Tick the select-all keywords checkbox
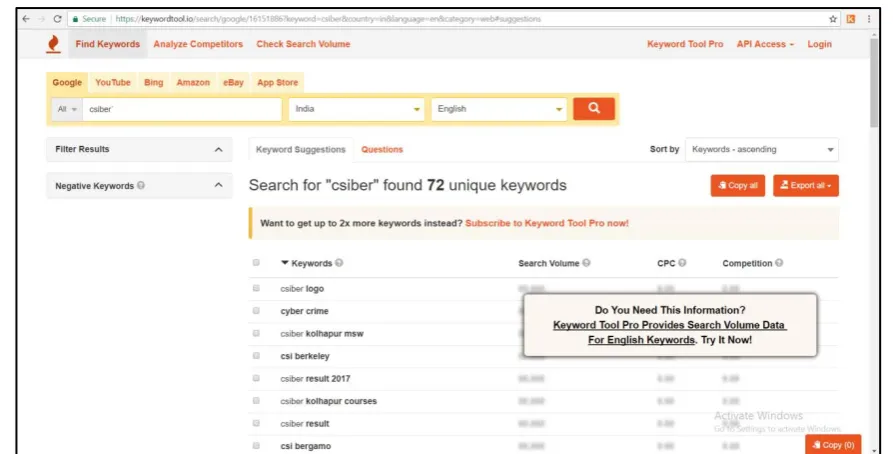 [256, 262]
